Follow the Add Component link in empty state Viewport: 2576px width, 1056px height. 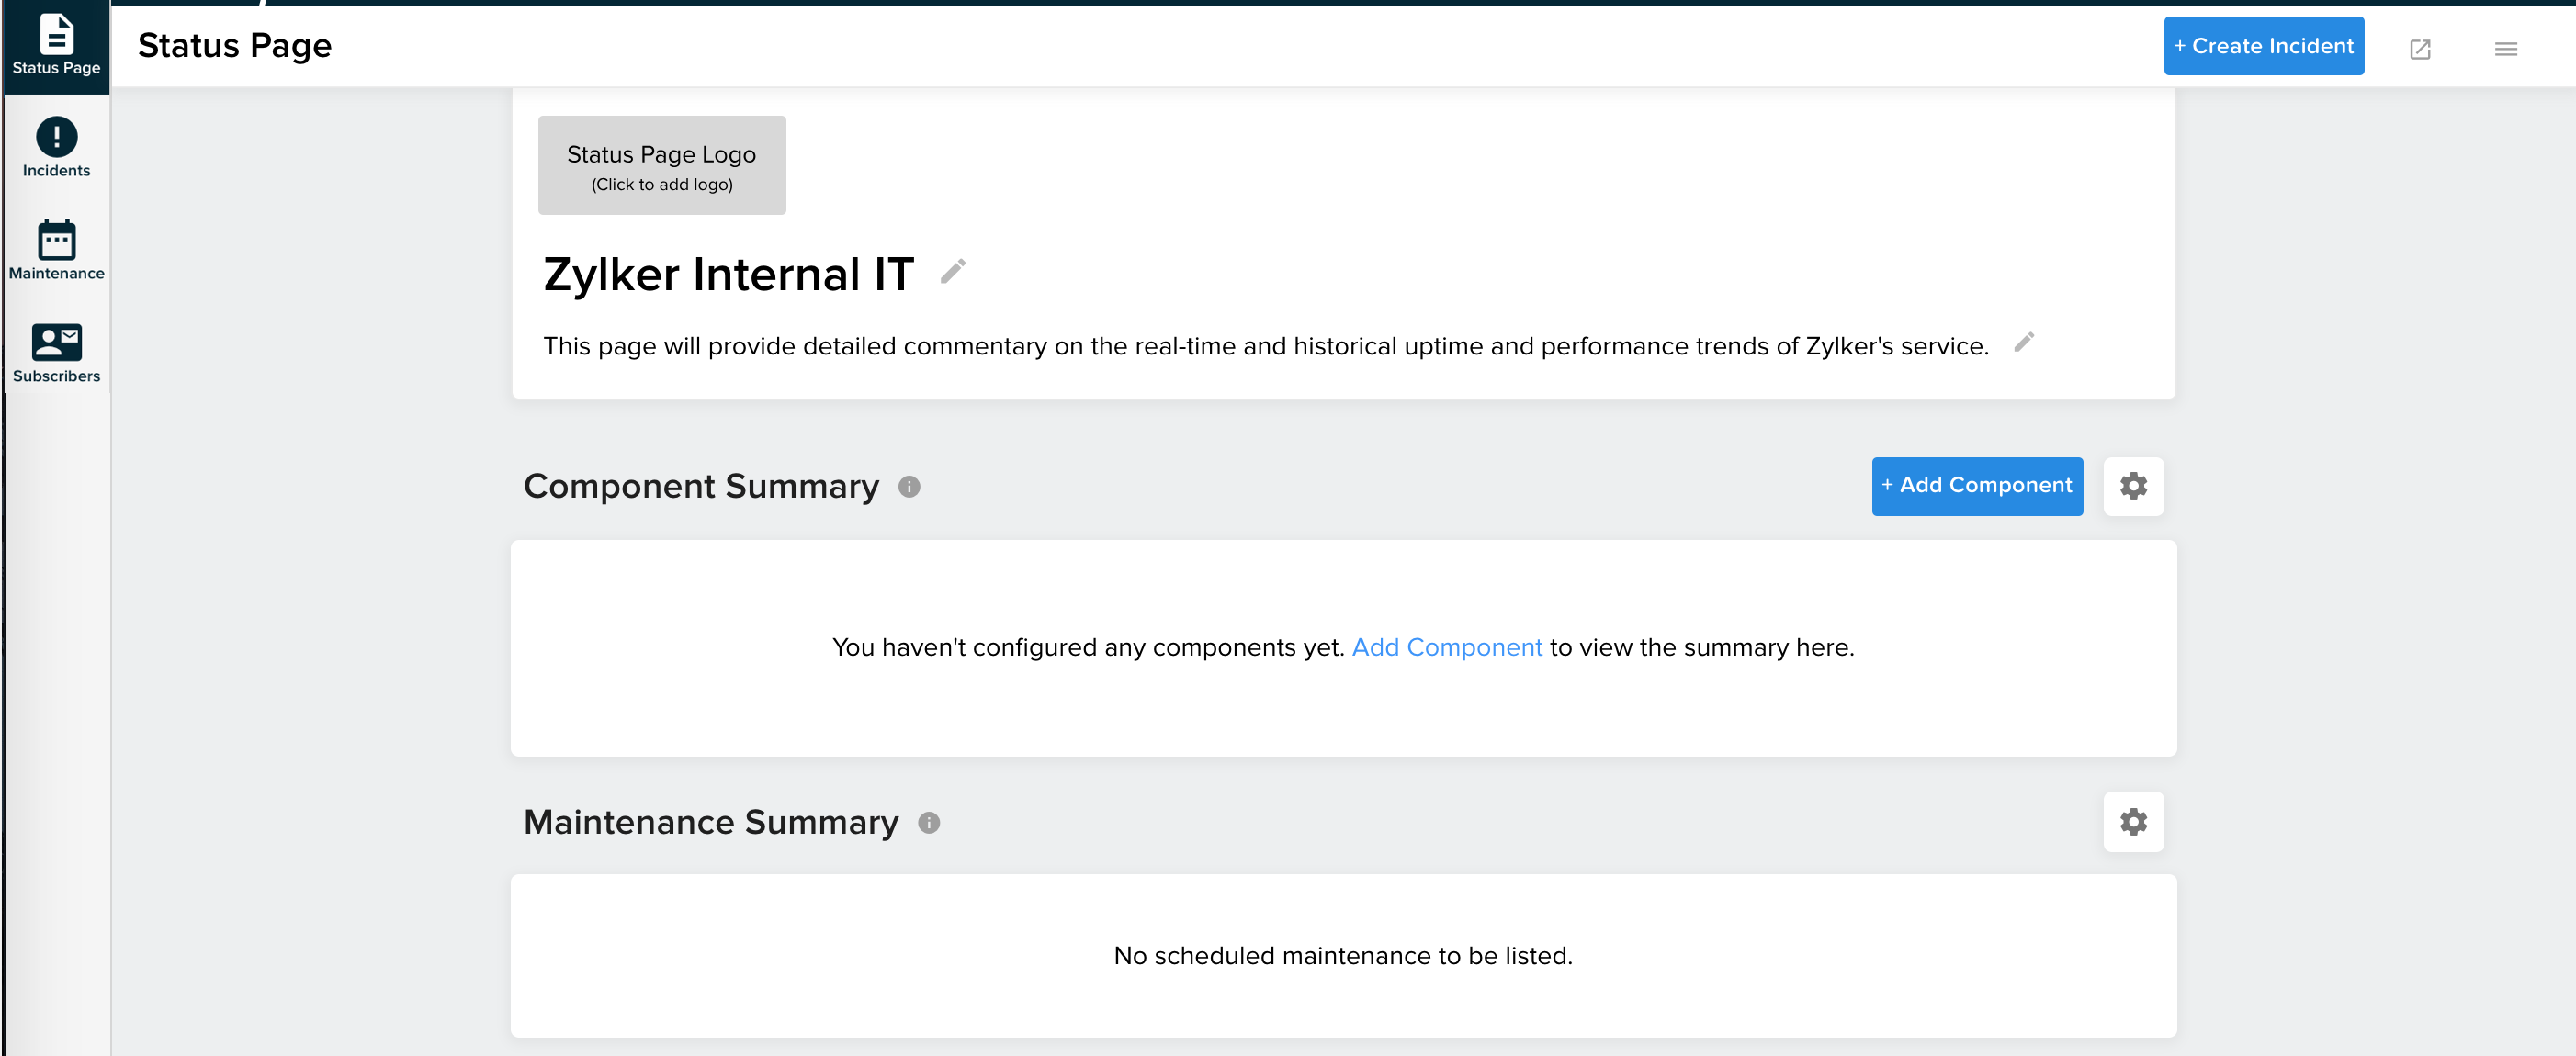pyautogui.click(x=1447, y=647)
